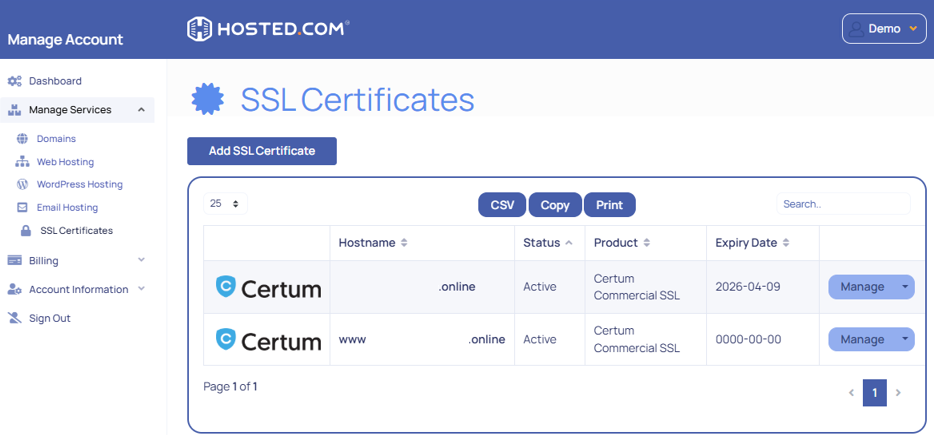934x435 pixels.
Task: Export table with CSV button
Action: [x=502, y=205]
